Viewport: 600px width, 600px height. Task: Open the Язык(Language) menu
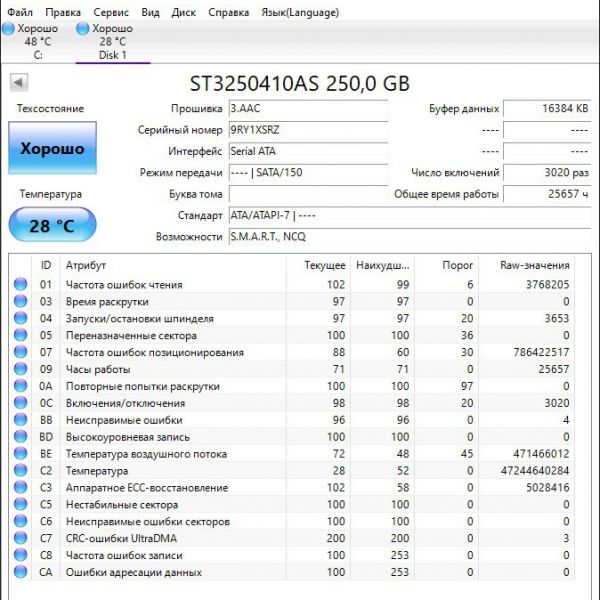[x=300, y=12]
